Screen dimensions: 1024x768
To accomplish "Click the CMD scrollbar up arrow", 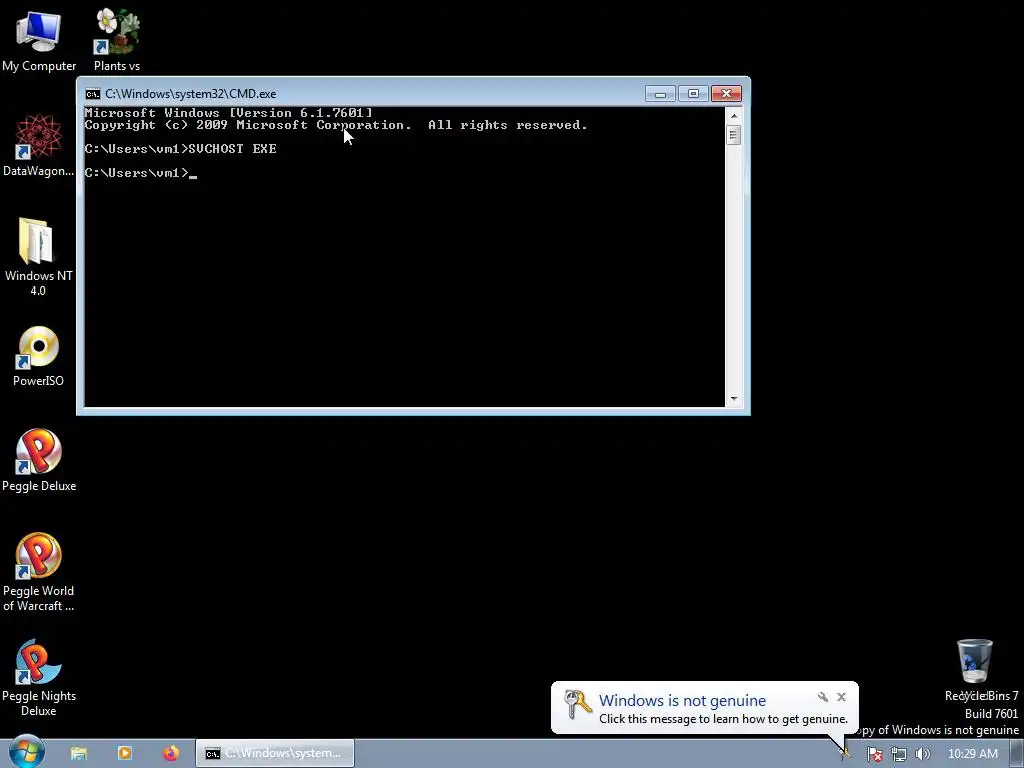I will 734,116.
